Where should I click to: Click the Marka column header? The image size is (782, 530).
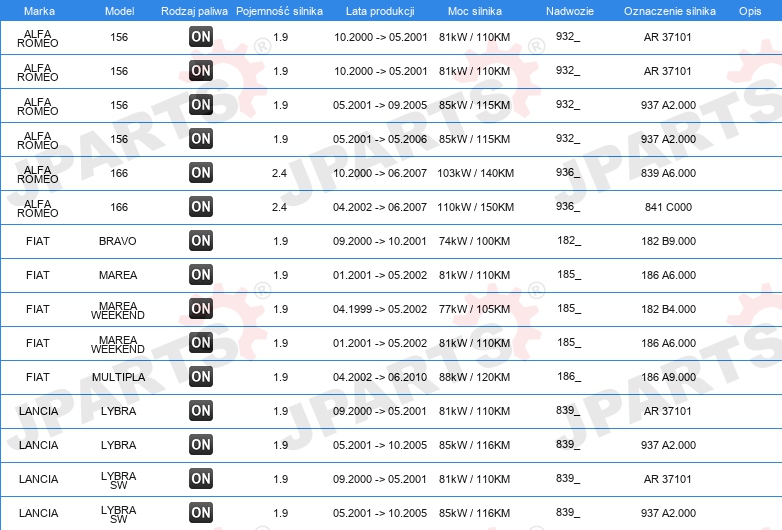(39, 11)
